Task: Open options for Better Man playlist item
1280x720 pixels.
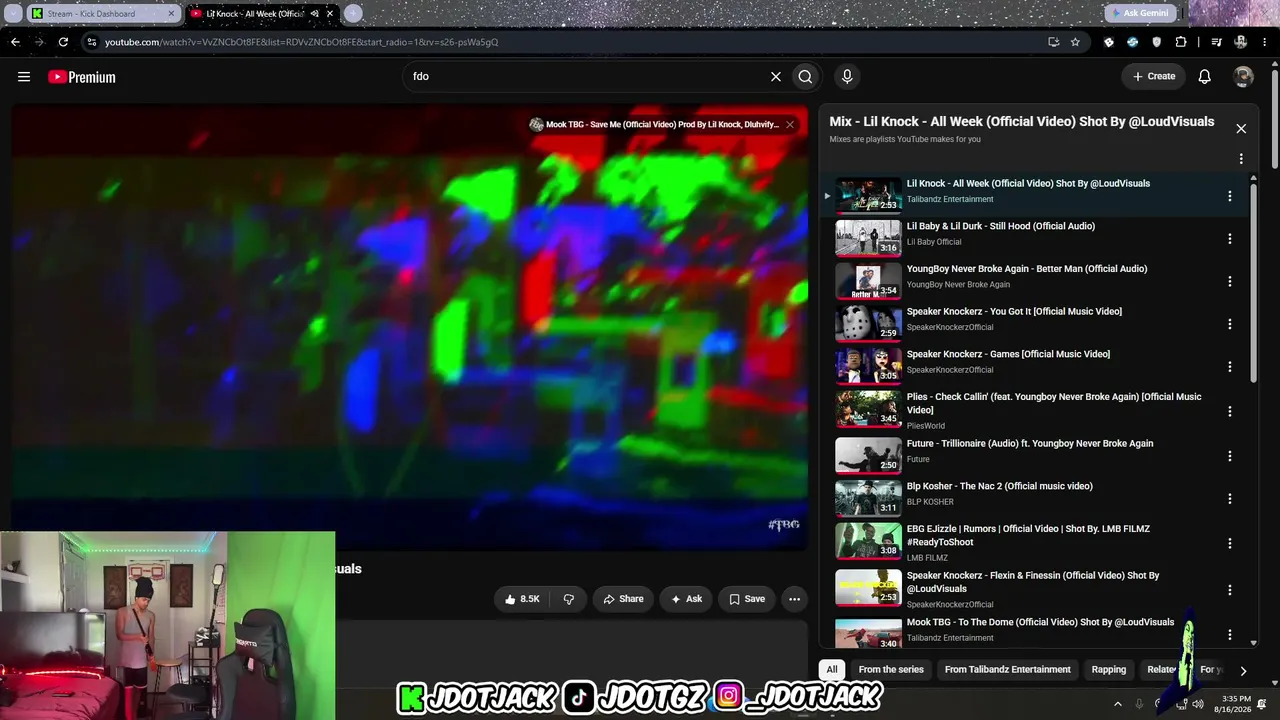Action: point(1230,282)
